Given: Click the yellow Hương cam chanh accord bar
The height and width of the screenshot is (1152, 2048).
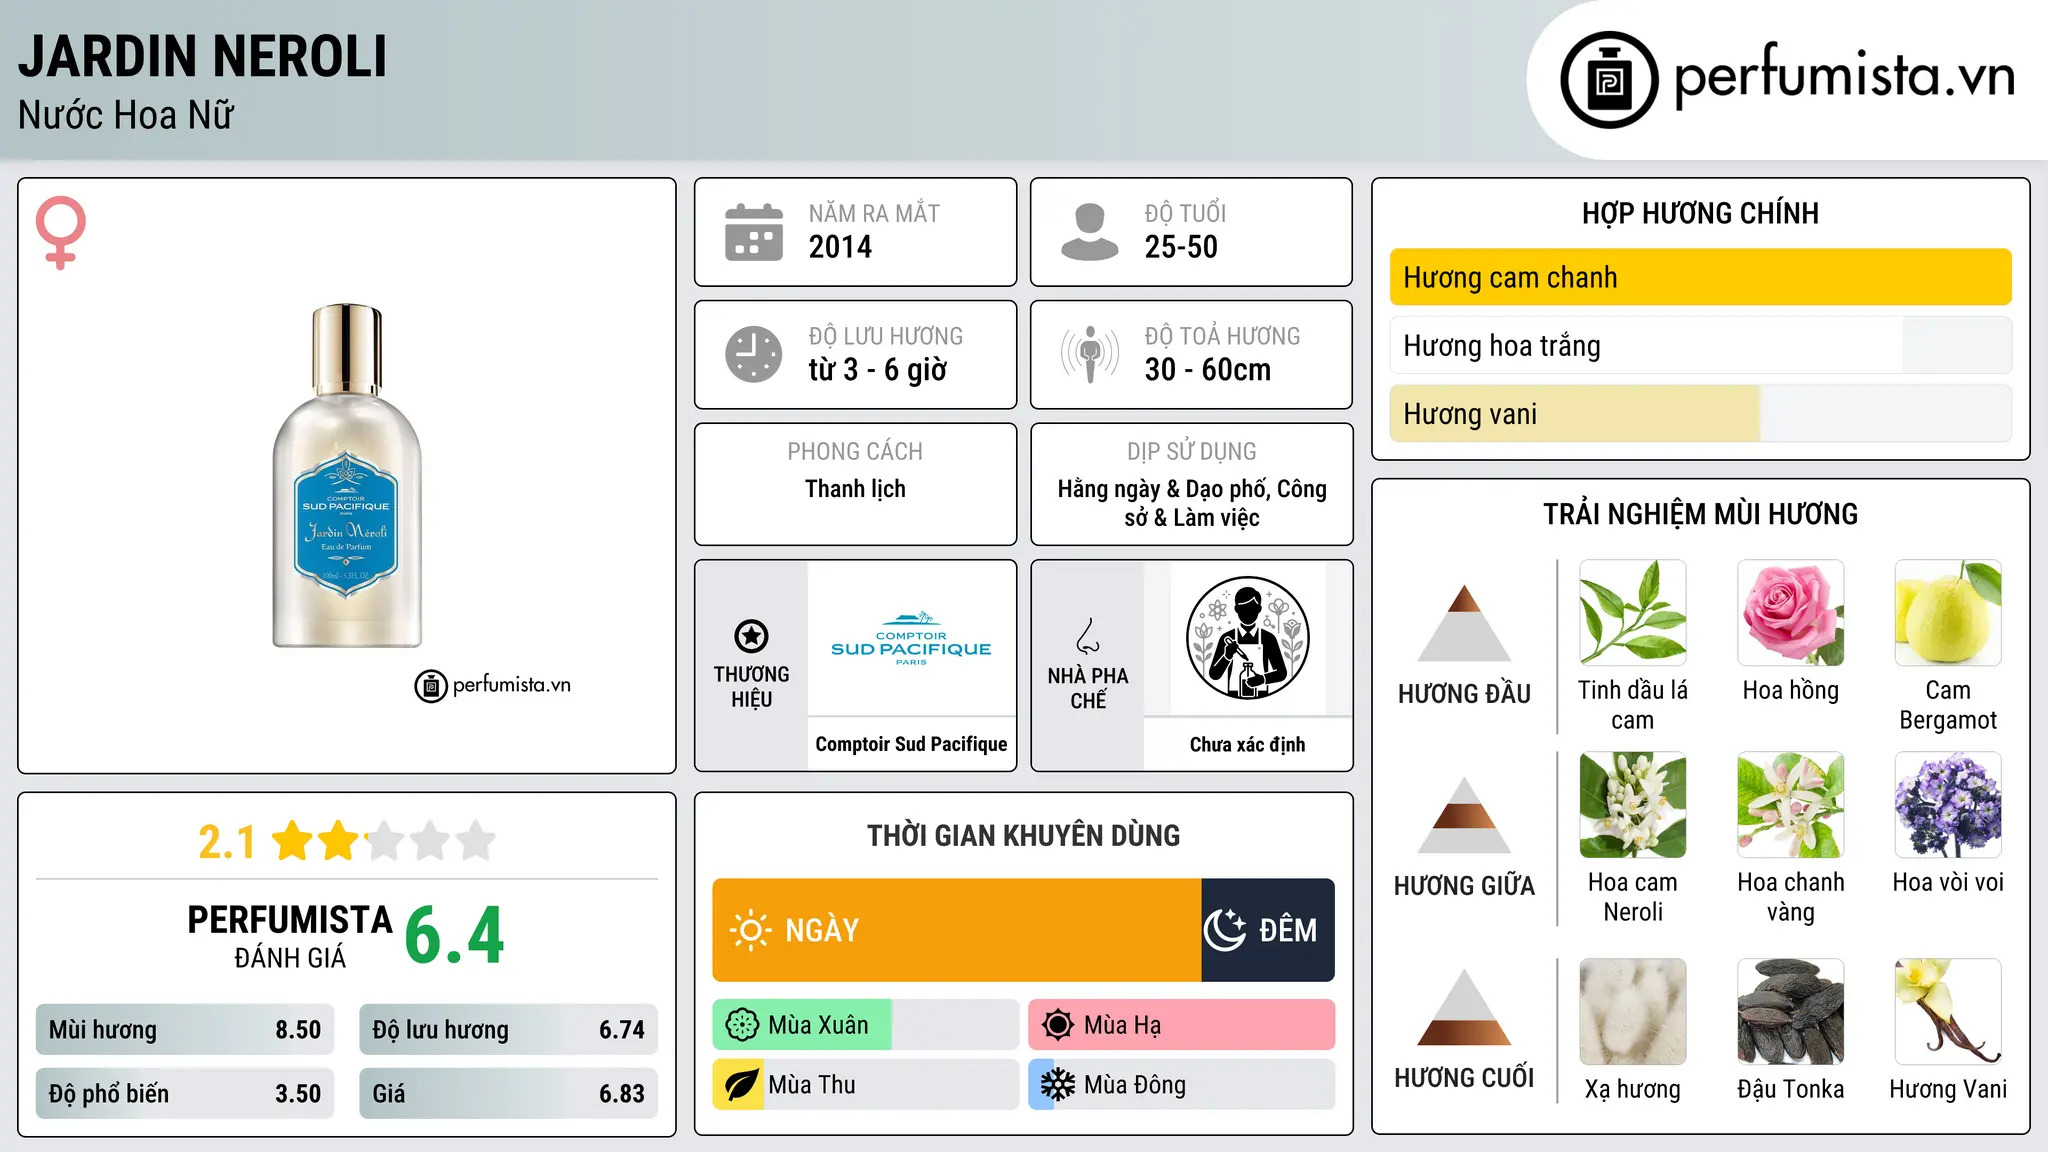Looking at the screenshot, I should (x=1701, y=277).
